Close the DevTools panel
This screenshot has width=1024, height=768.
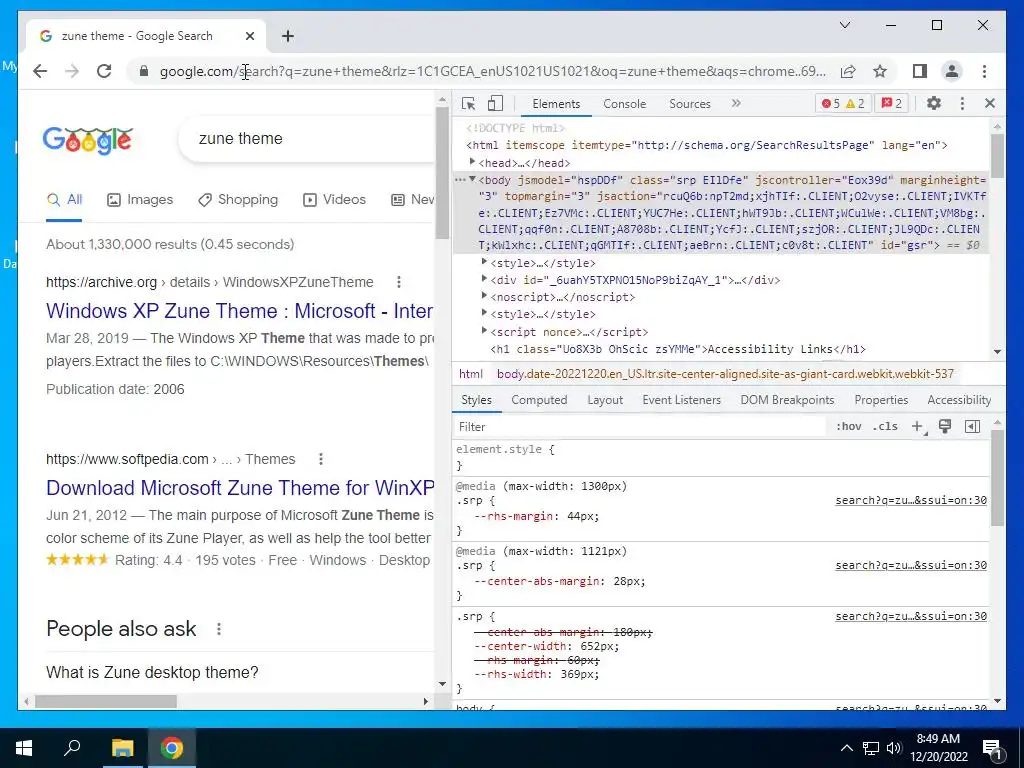click(989, 103)
